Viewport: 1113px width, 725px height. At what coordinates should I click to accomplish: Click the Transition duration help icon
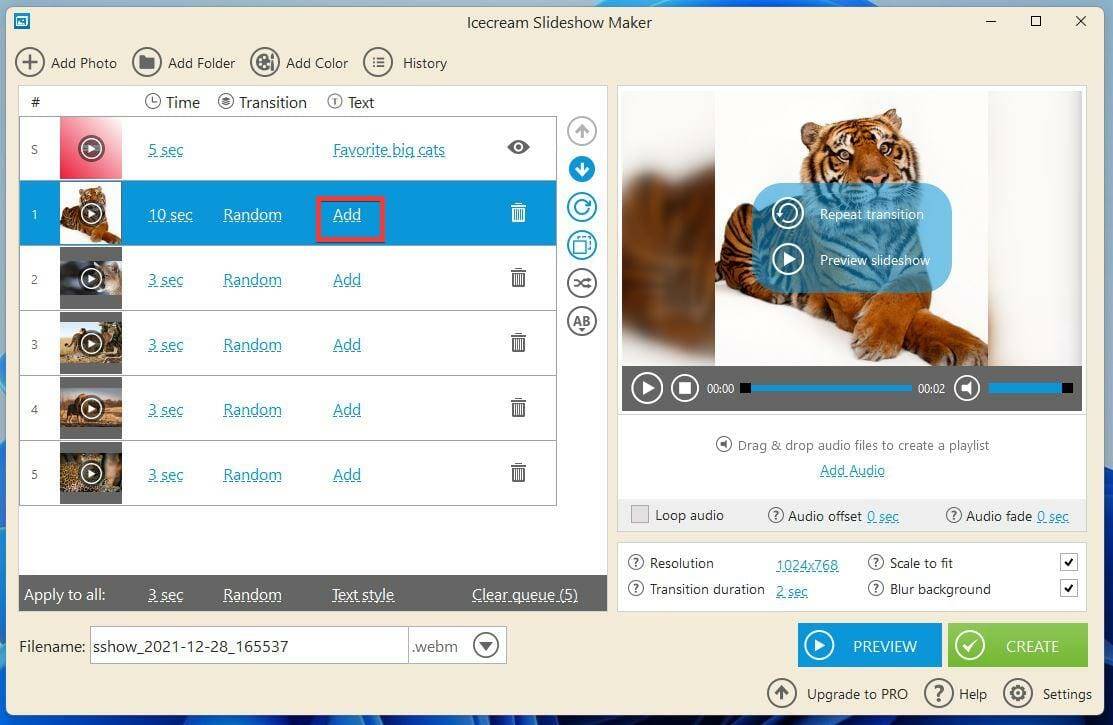tap(636, 589)
